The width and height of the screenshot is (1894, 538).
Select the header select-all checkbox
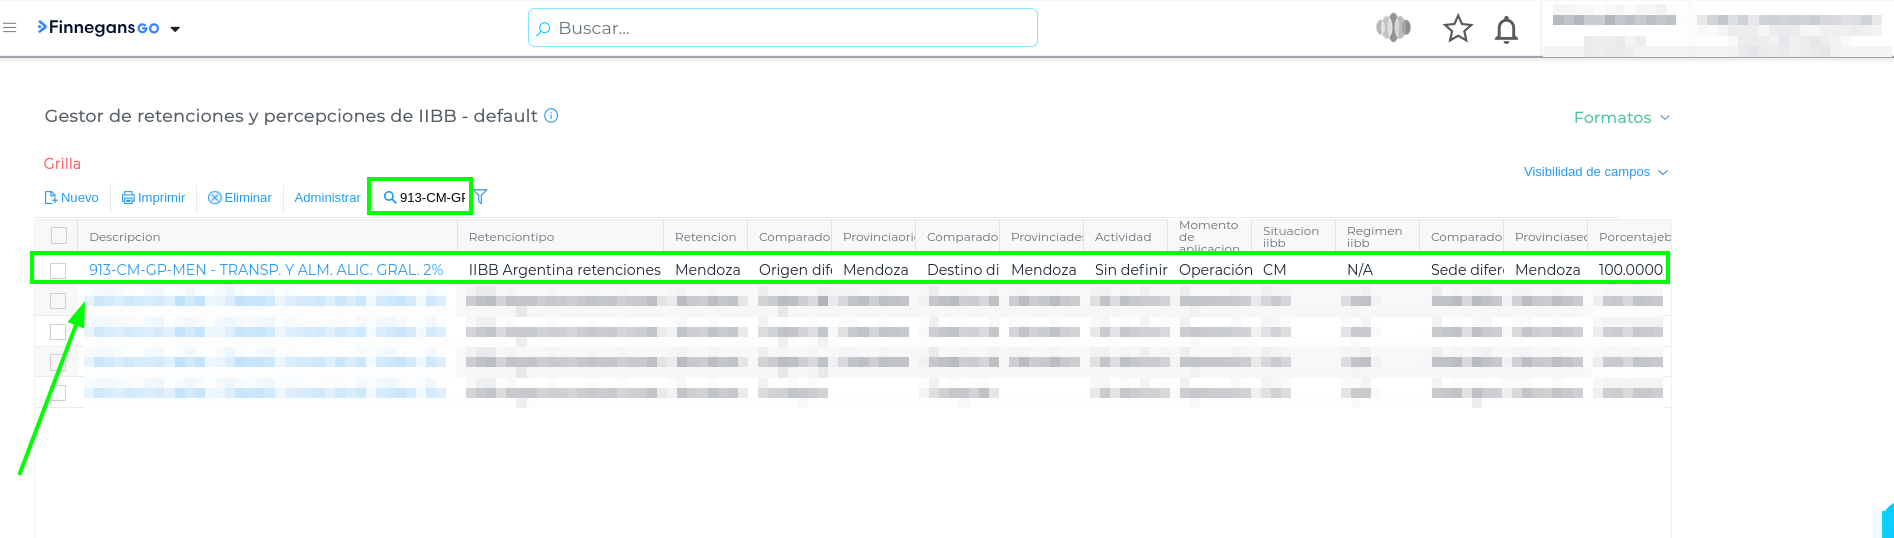tap(59, 236)
